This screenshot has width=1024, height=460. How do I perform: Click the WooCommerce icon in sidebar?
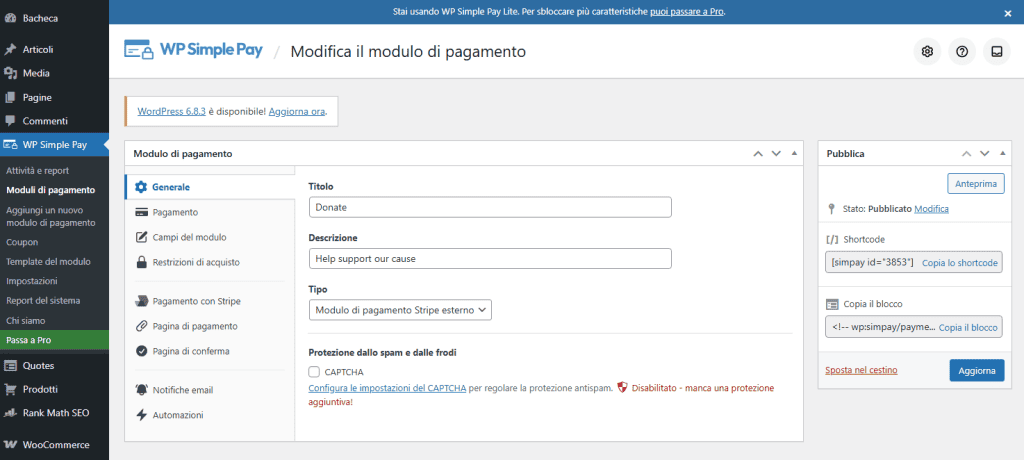[10, 445]
